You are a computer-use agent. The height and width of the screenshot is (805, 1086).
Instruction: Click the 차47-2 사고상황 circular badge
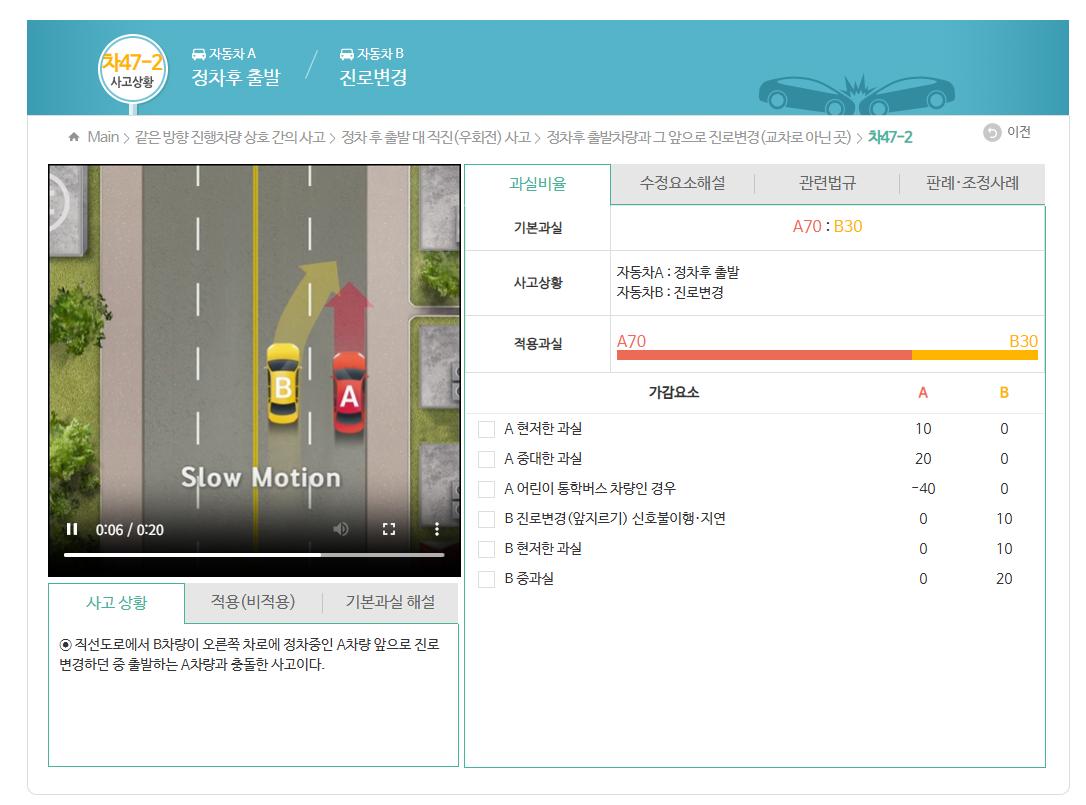(133, 69)
